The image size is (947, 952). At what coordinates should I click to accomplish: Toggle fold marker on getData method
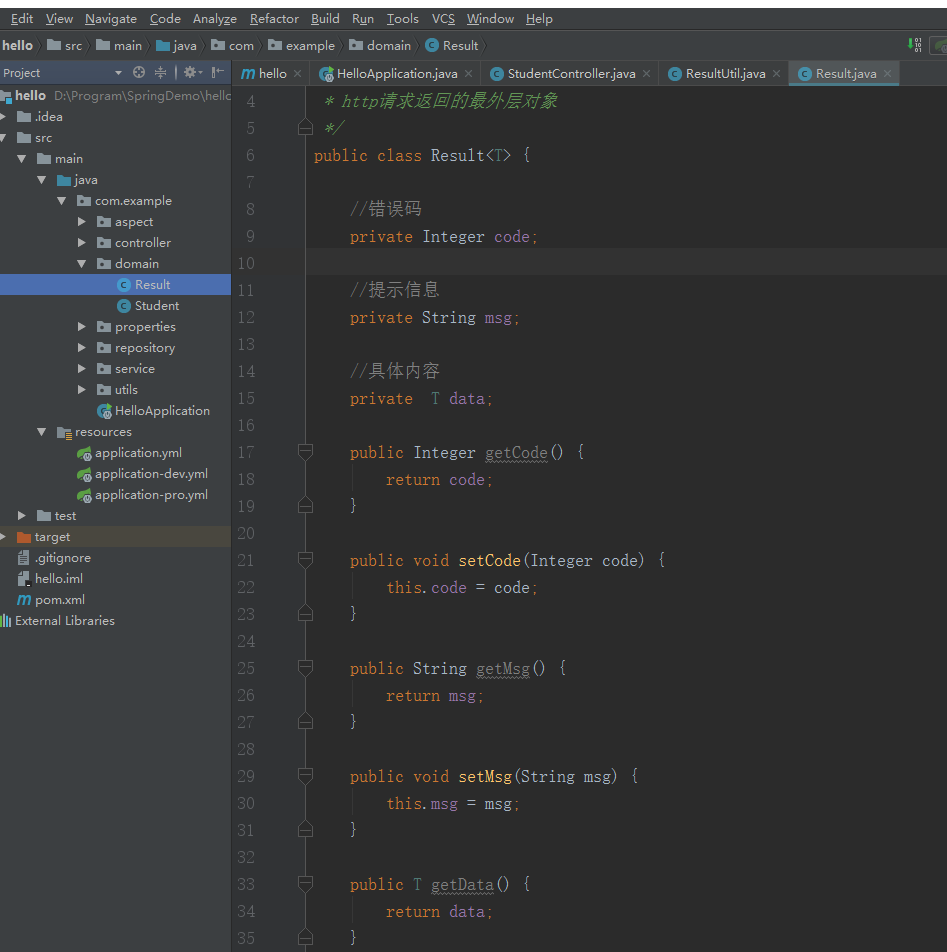tap(305, 885)
